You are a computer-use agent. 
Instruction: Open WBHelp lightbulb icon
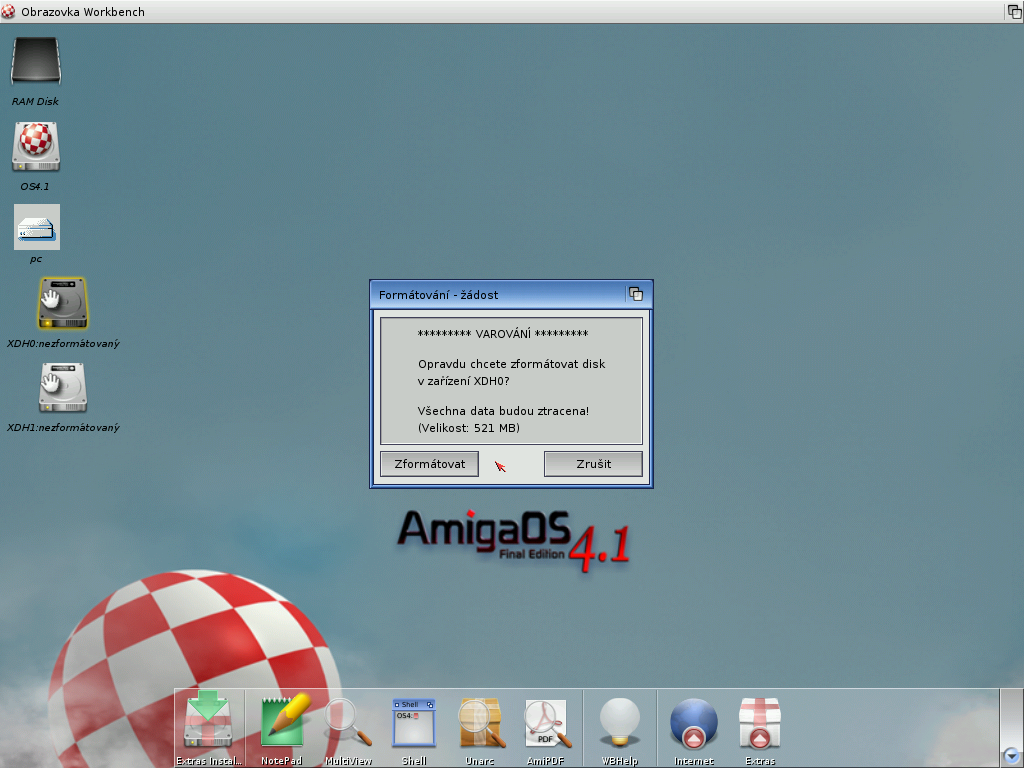pos(619,722)
